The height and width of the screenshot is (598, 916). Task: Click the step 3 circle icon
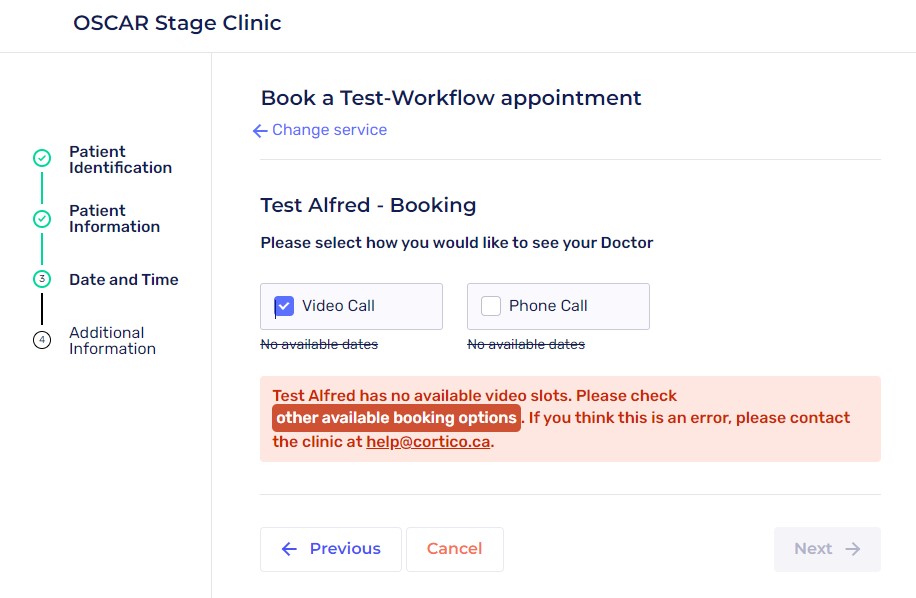[x=42, y=279]
